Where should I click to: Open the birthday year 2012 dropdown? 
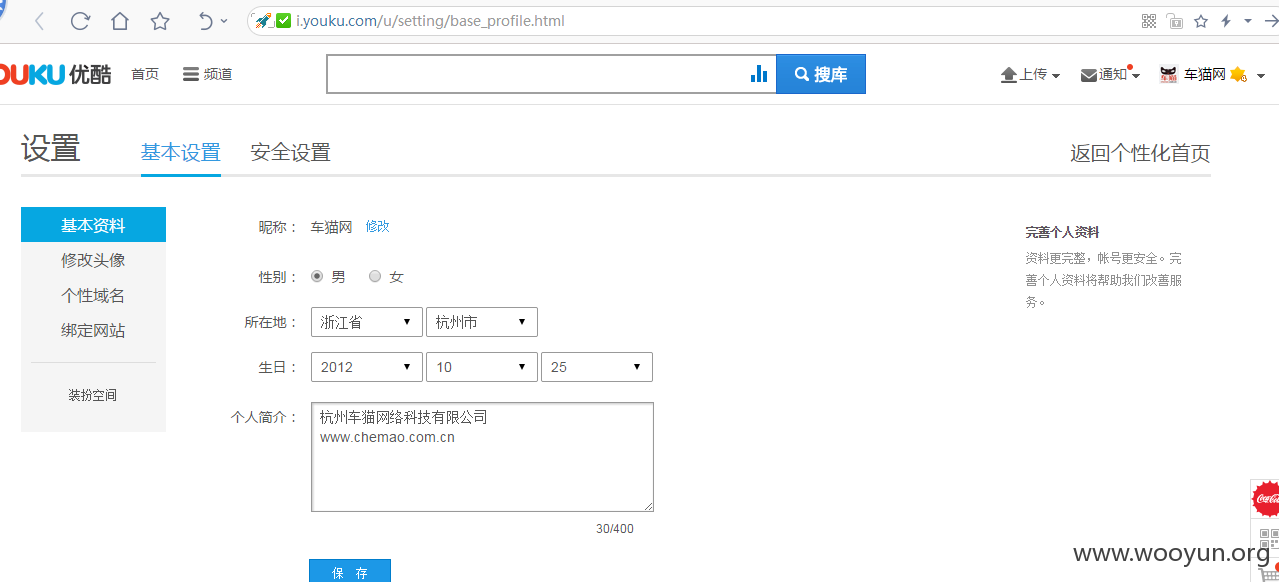367,367
